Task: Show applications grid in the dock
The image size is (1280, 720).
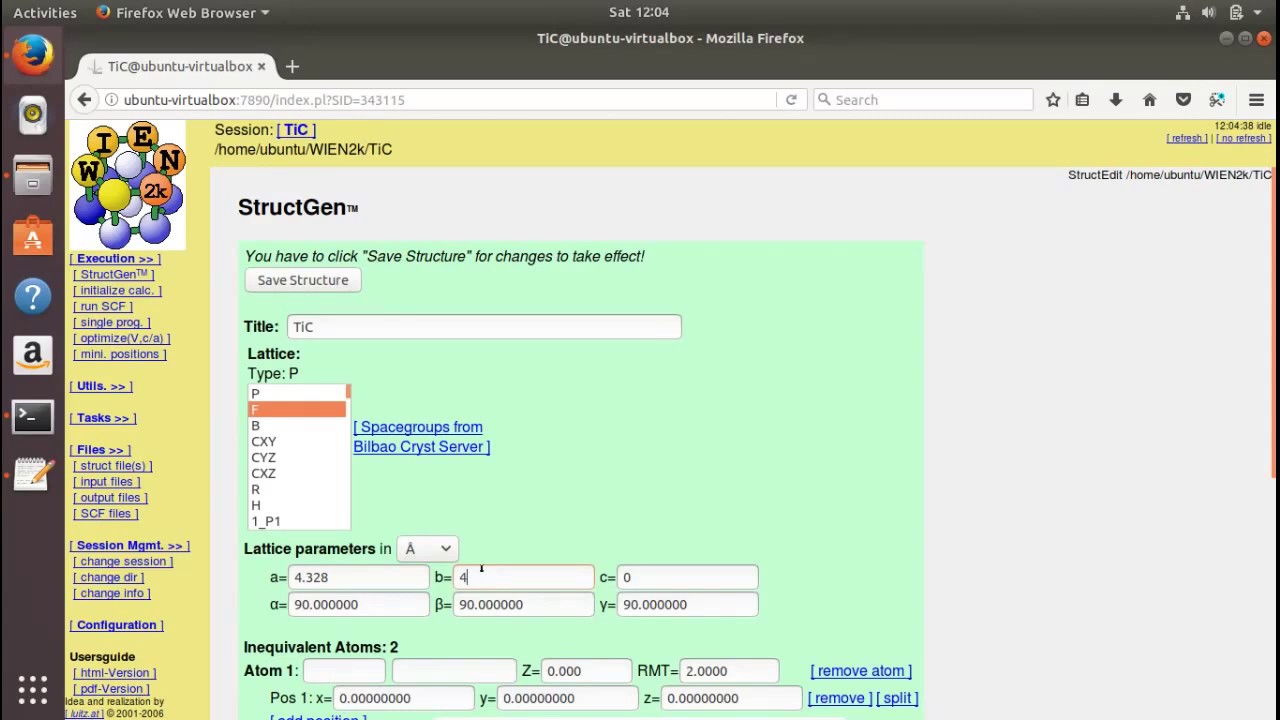Action: 33,689
